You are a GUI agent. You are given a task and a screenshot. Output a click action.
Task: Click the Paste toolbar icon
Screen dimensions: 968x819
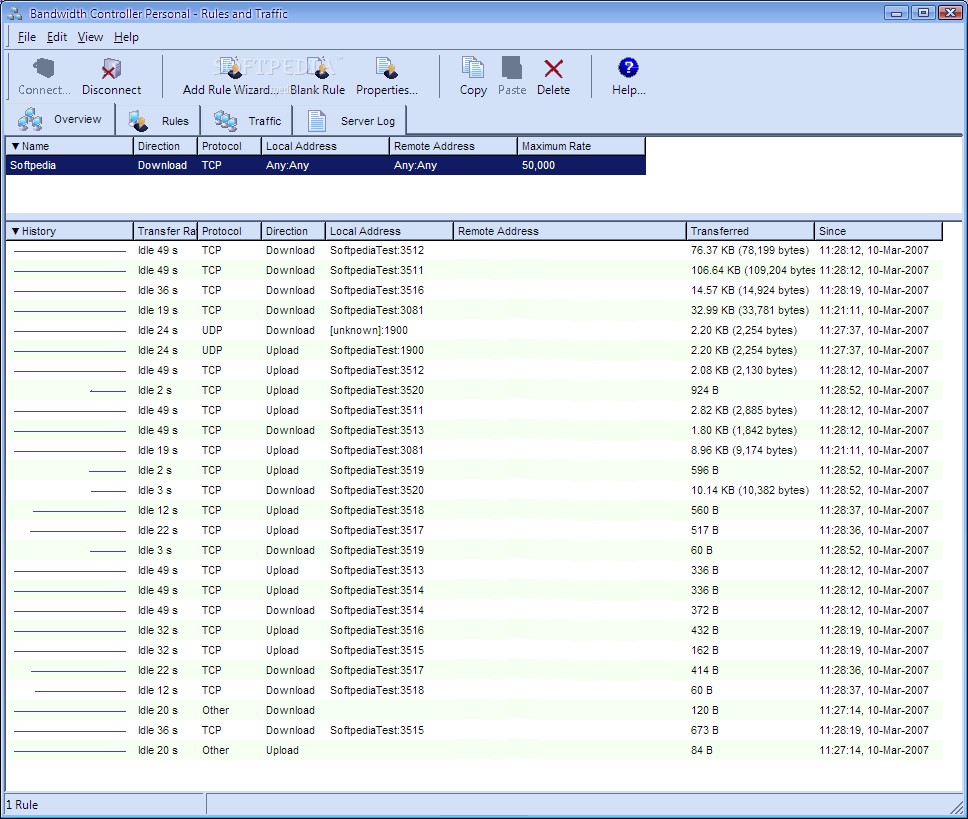(511, 75)
